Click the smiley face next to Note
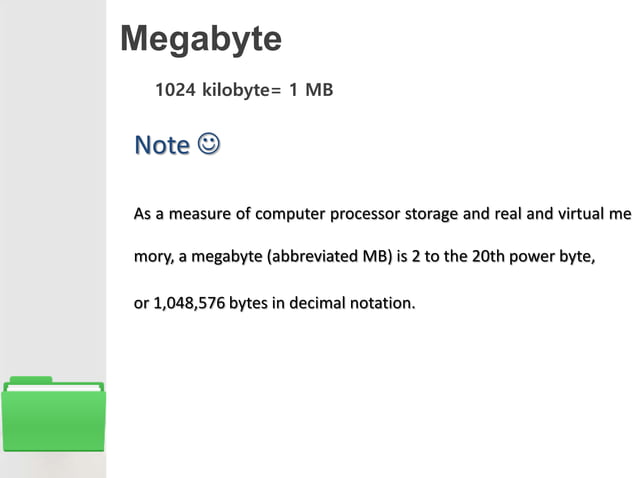This screenshot has width=638, height=478. point(209,144)
